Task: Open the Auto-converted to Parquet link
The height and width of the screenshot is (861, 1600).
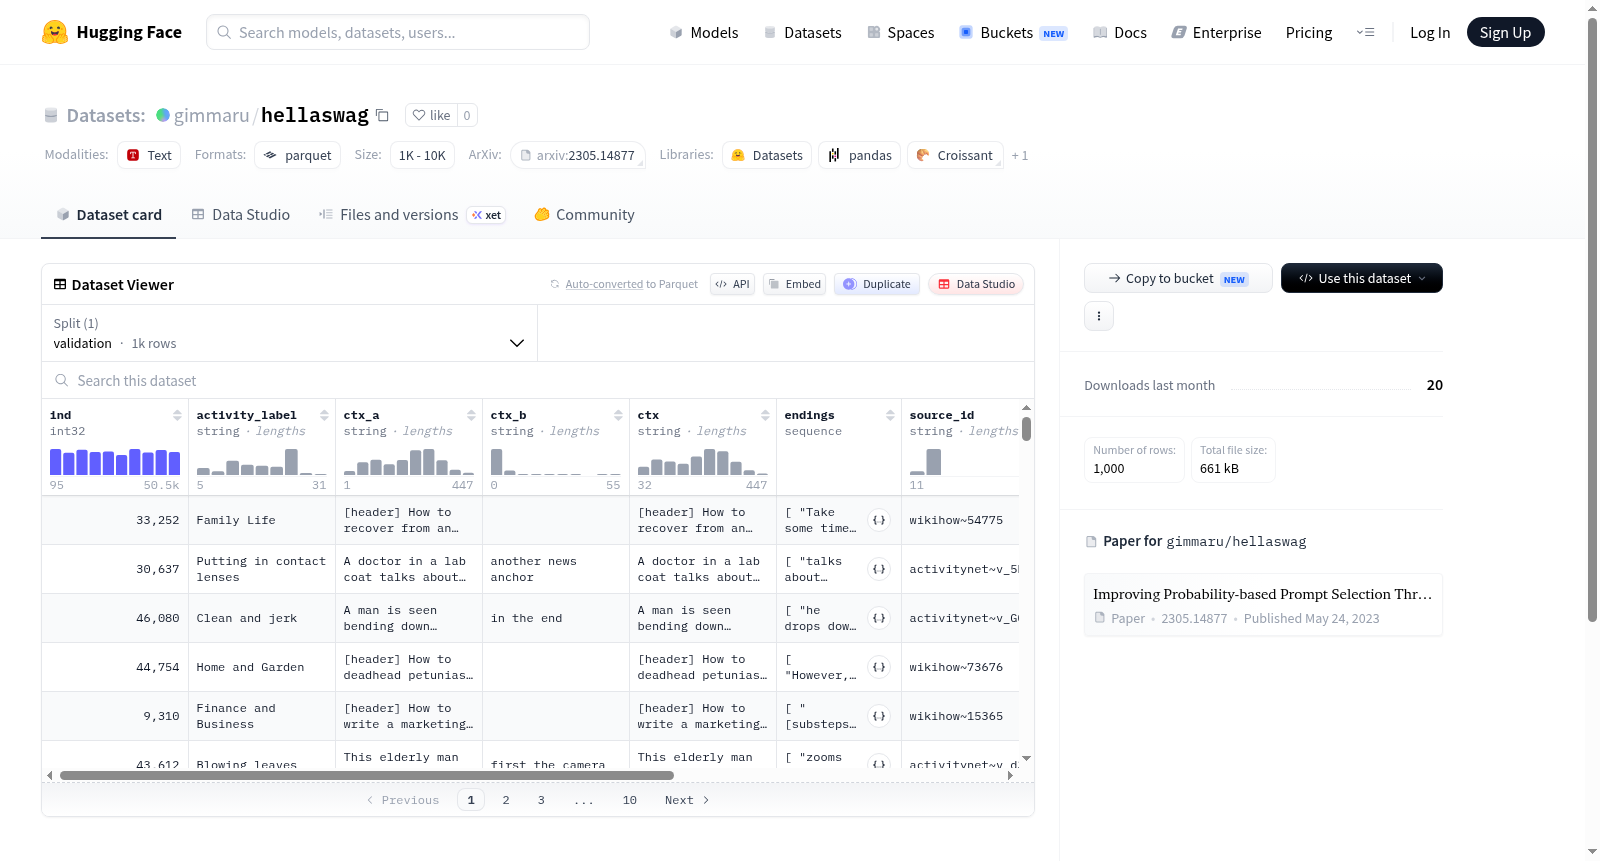Action: click(631, 284)
